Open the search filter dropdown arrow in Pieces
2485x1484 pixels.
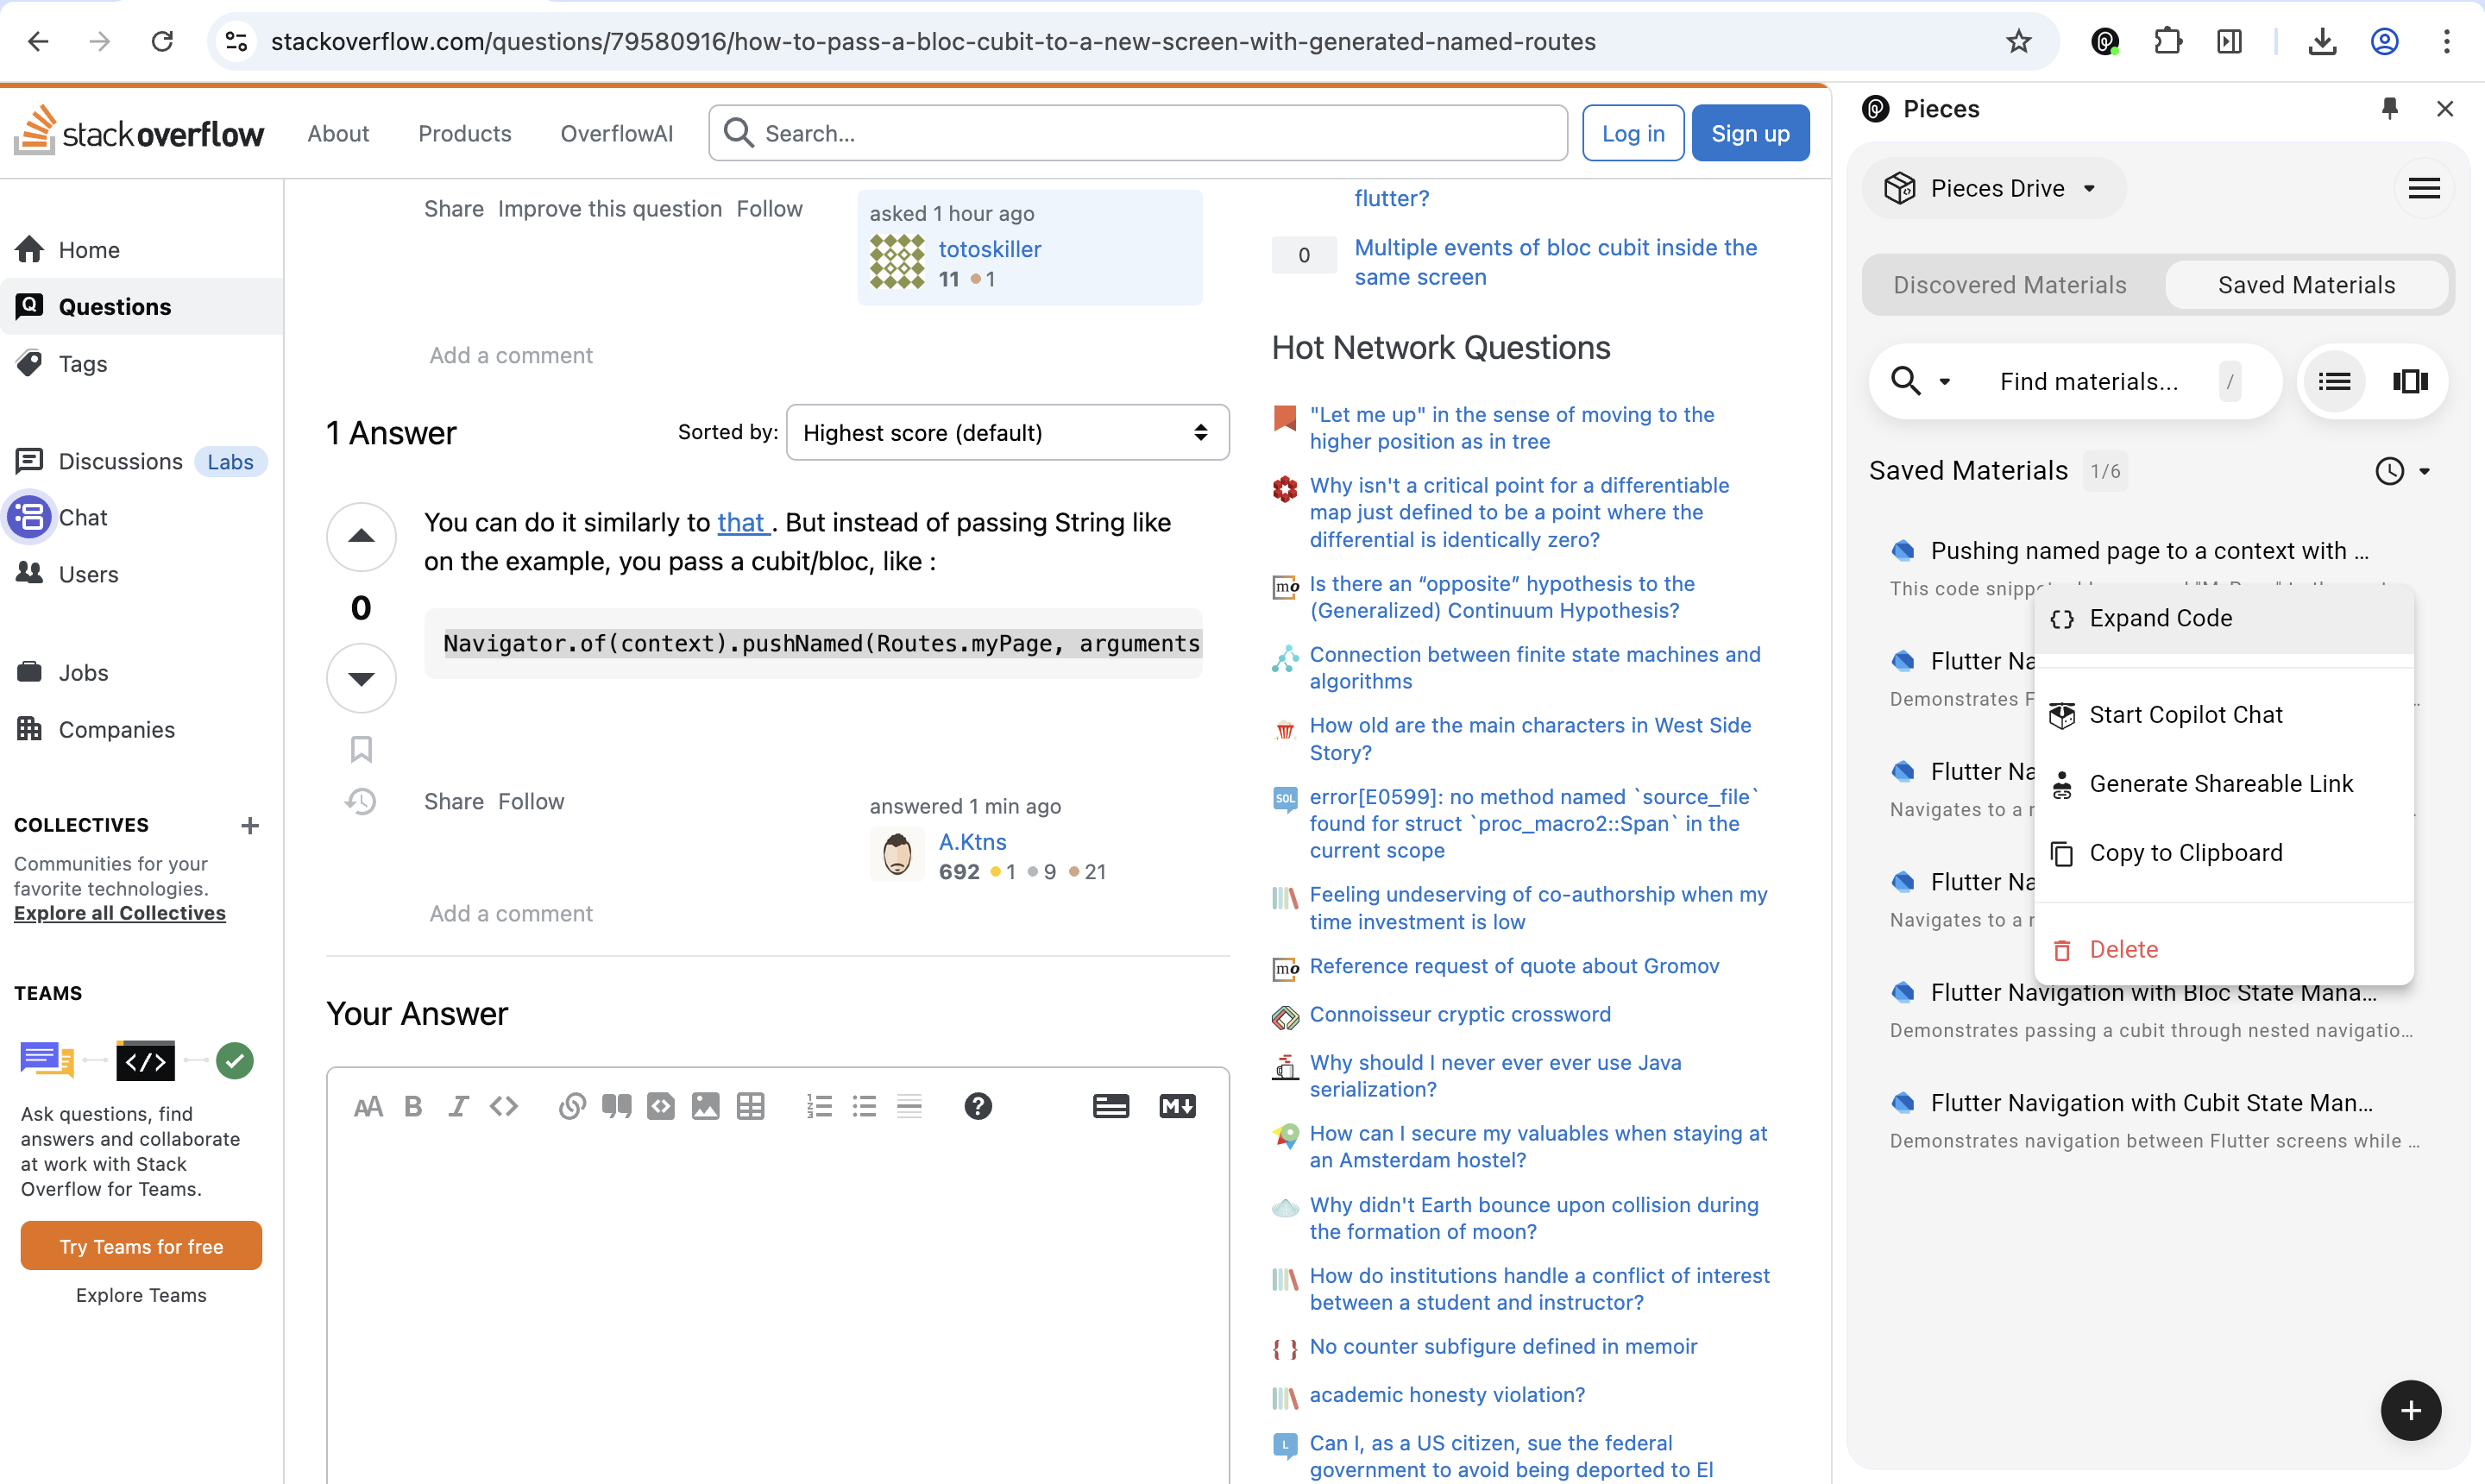coord(1944,381)
